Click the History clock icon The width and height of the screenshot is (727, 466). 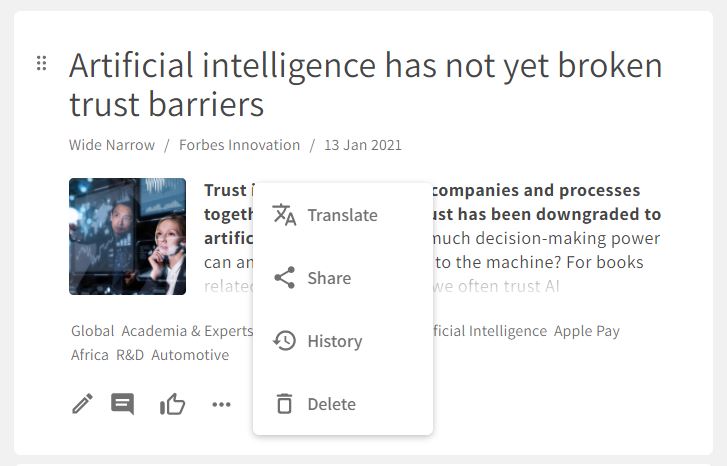pos(285,341)
